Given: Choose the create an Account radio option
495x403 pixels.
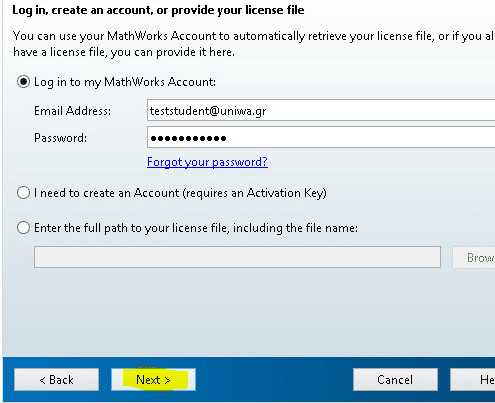Looking at the screenshot, I should (23, 193).
